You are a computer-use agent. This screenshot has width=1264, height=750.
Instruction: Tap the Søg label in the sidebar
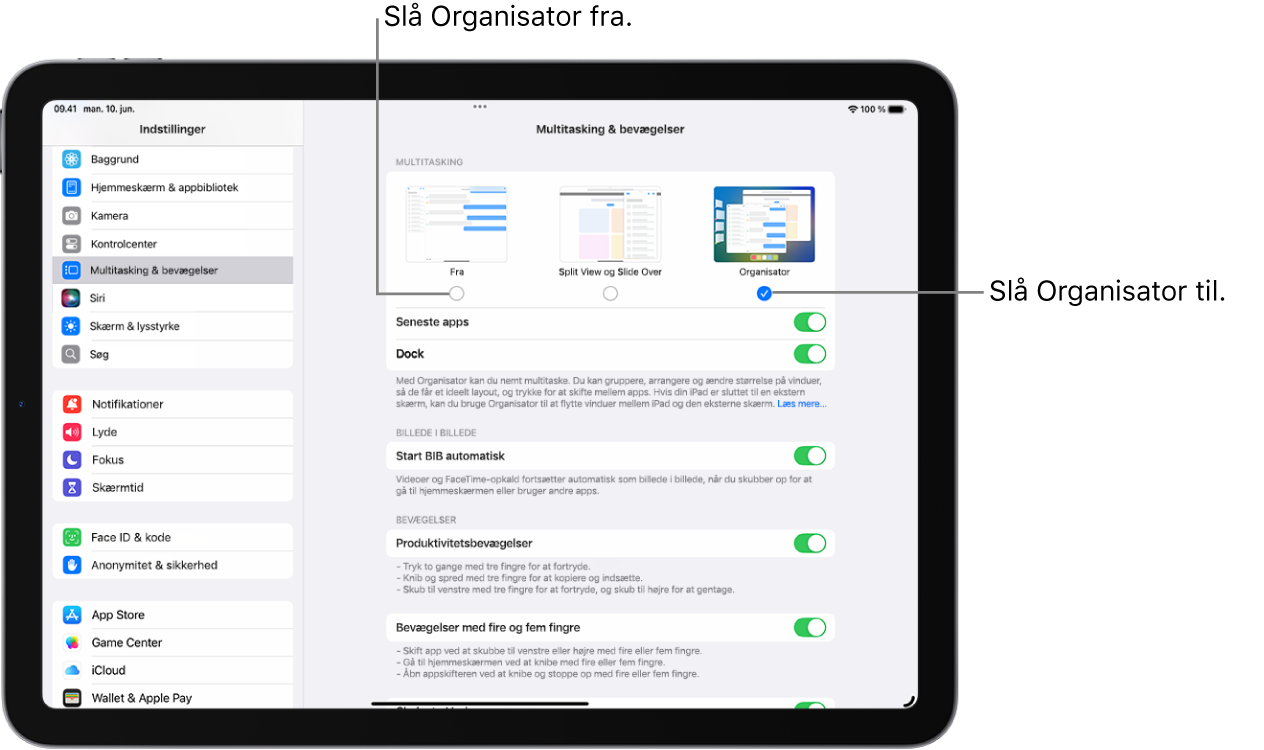100,354
